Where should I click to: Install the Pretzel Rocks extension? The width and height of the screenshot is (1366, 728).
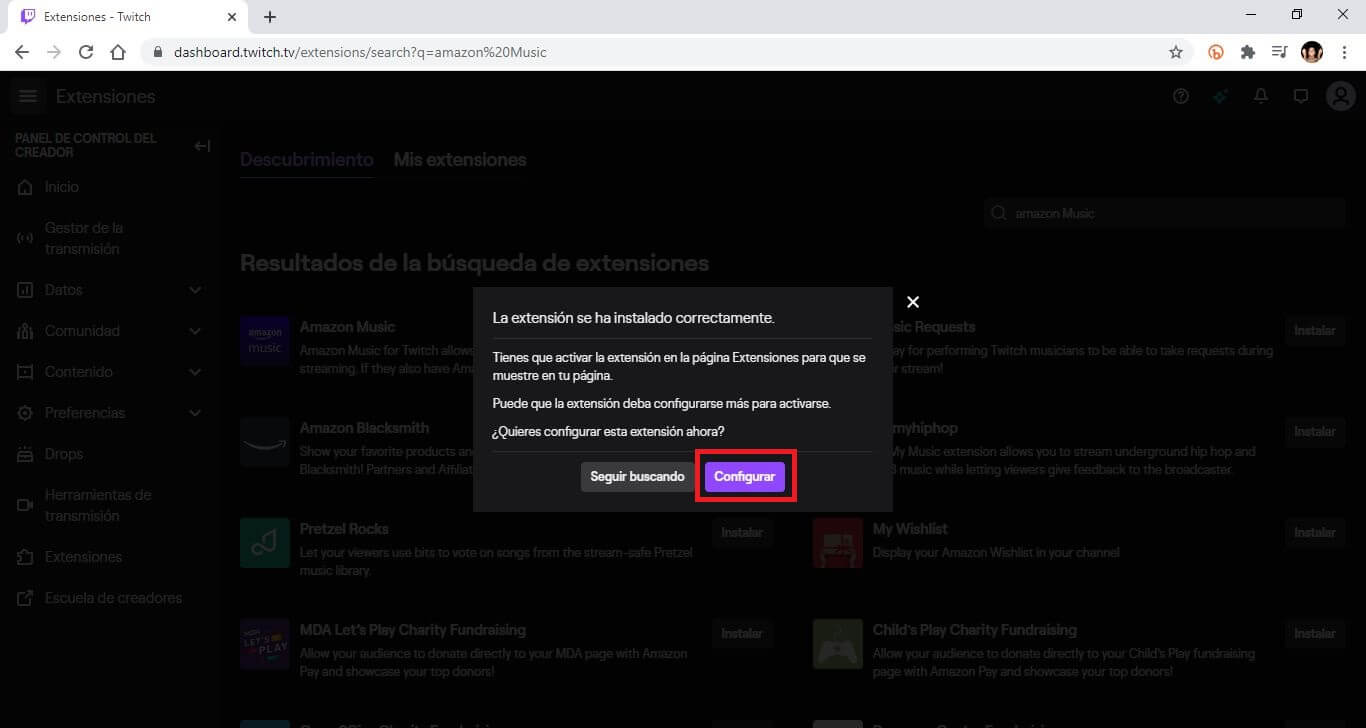coord(742,533)
